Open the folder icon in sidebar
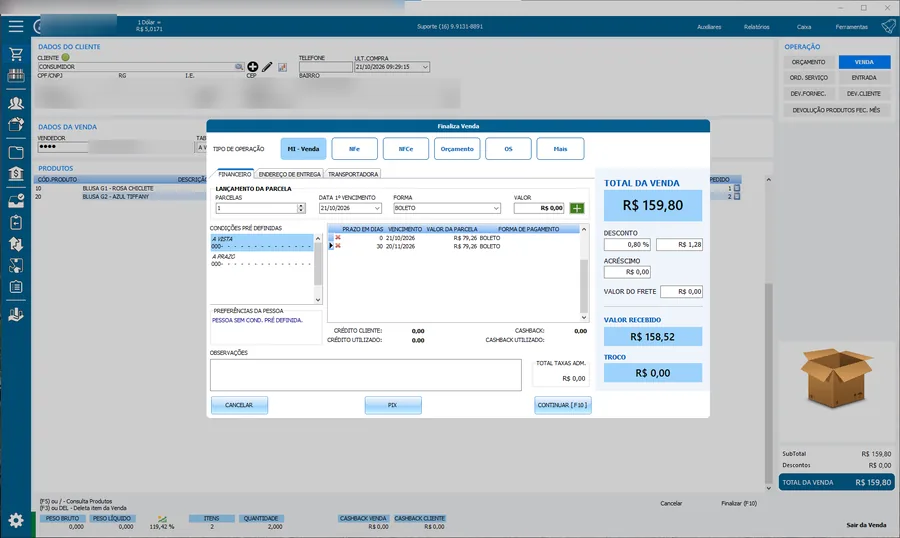Image resolution: width=900 pixels, height=538 pixels. coord(15,152)
